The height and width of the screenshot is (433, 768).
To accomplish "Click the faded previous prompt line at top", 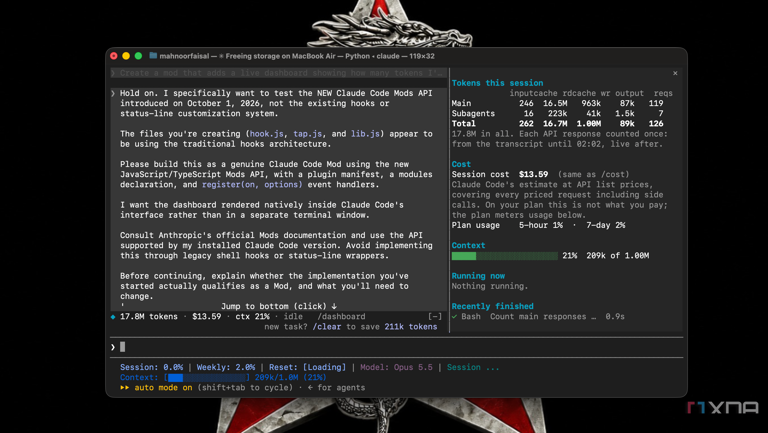I will pyautogui.click(x=278, y=73).
